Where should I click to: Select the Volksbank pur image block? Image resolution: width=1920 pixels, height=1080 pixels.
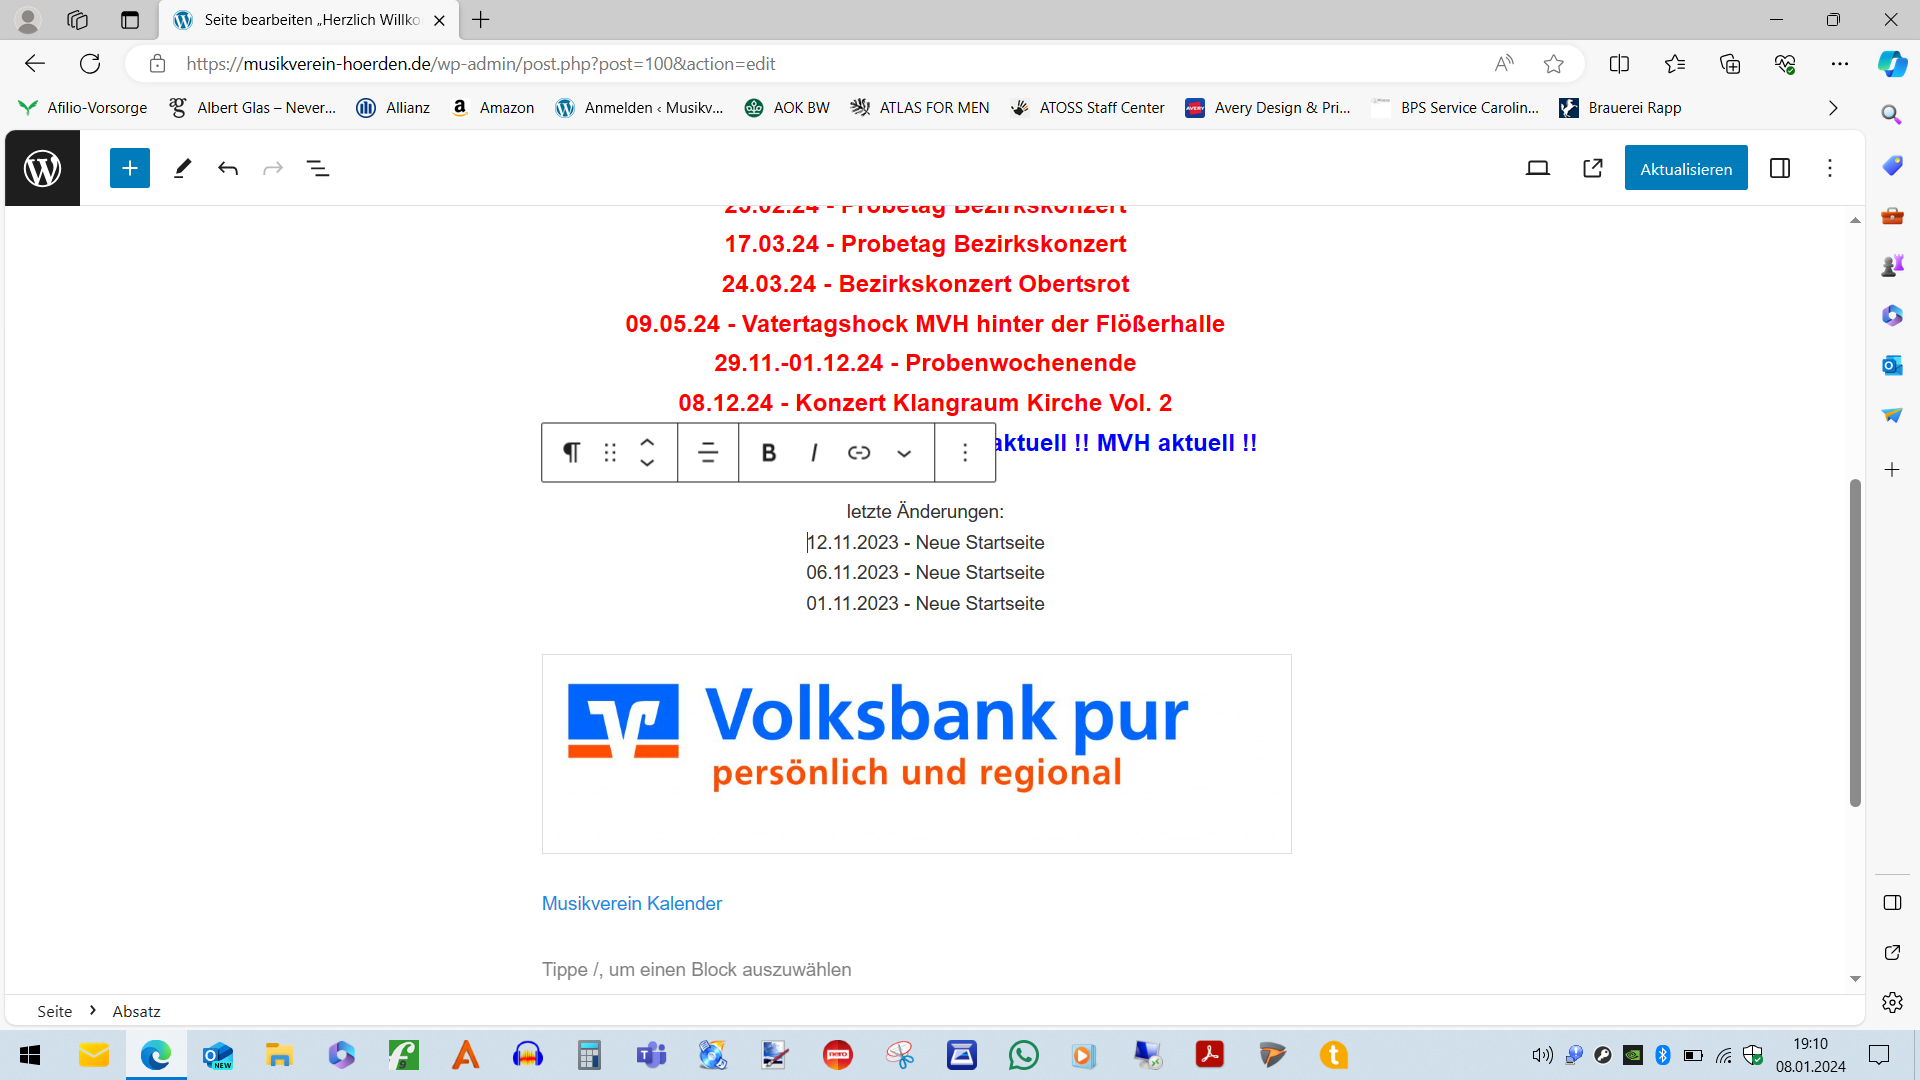[x=916, y=753]
